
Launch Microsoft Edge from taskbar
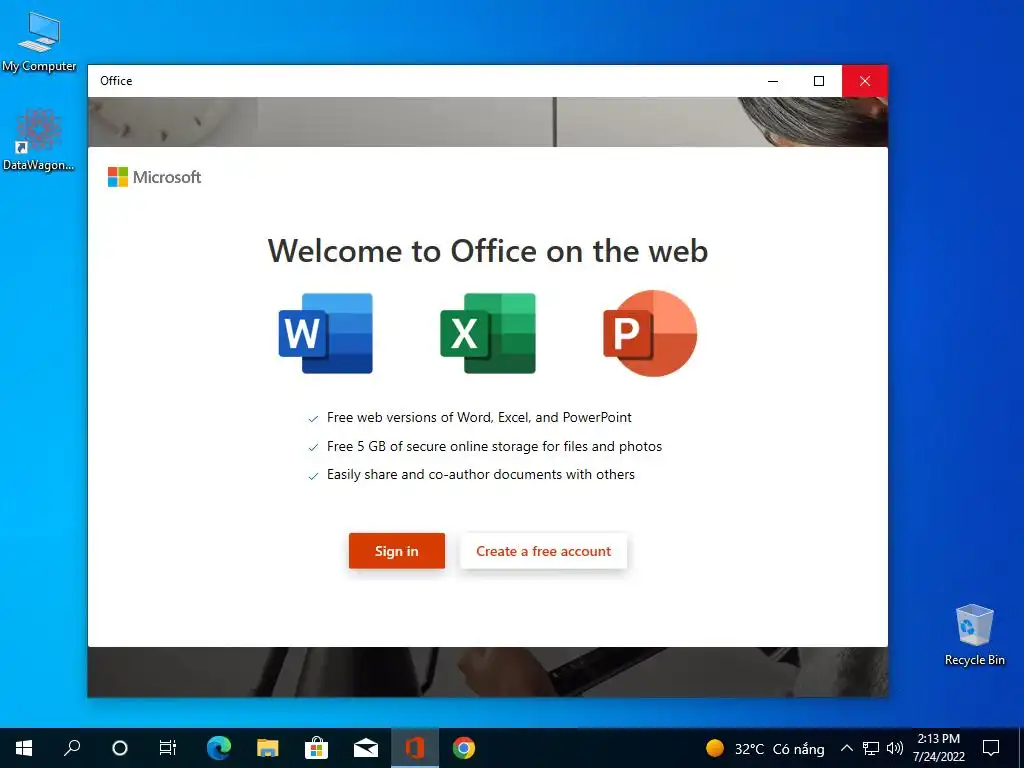[219, 748]
